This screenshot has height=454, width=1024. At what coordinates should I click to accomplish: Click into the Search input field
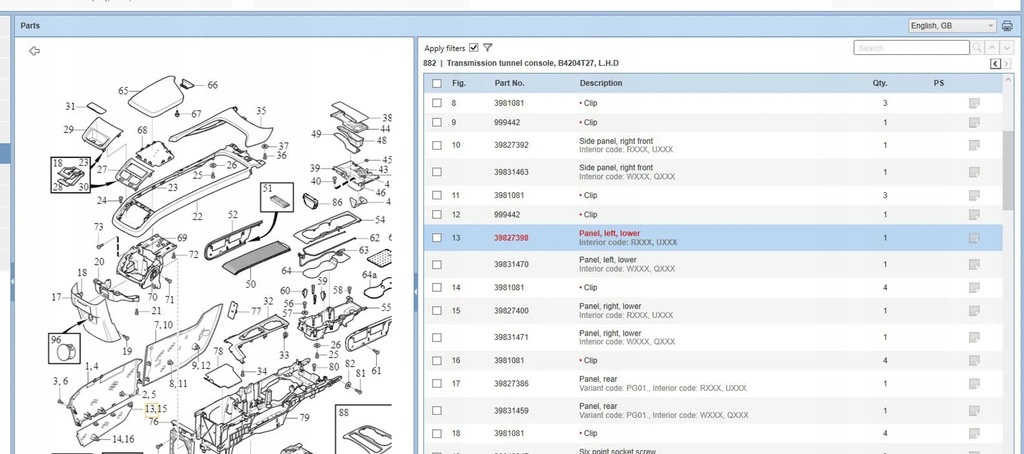912,48
